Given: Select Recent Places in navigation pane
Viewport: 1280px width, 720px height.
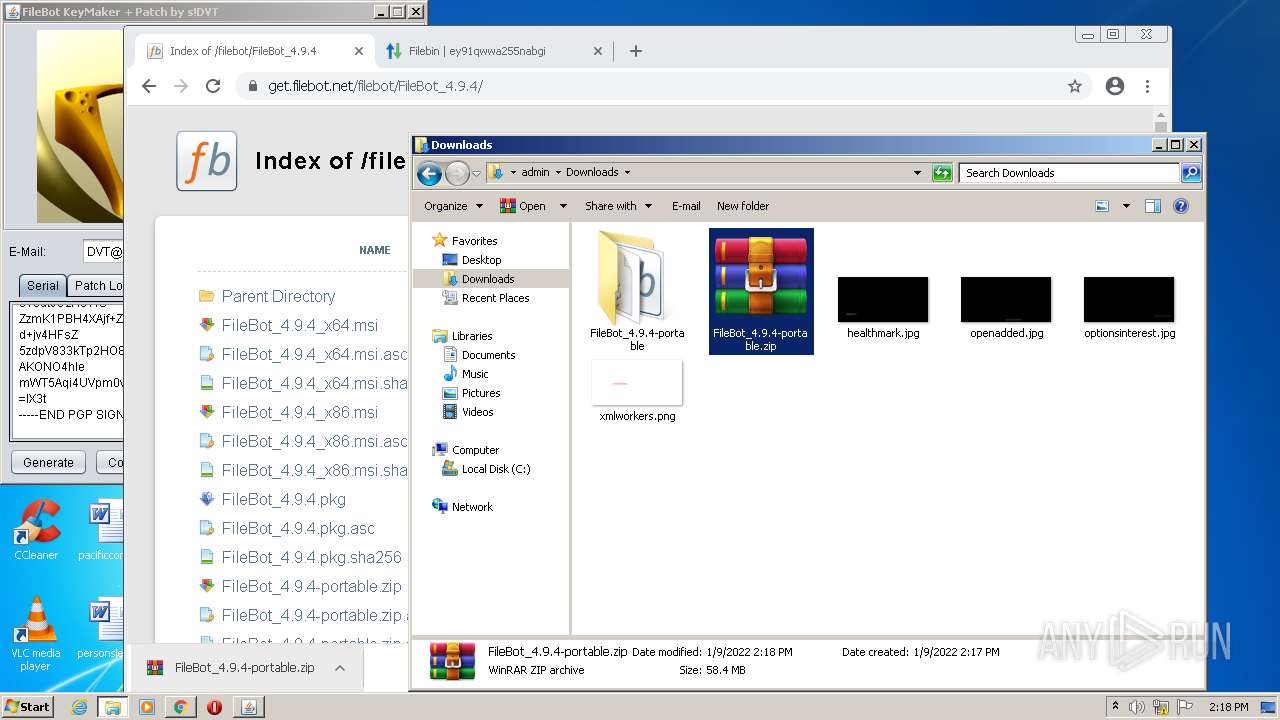Looking at the screenshot, I should (495, 298).
